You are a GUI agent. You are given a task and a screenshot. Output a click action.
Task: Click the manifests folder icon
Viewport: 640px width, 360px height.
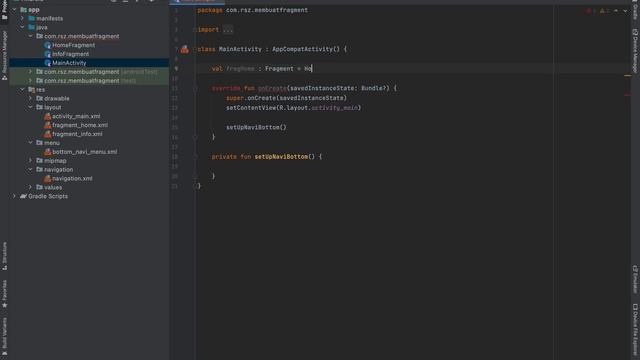(x=31, y=18)
